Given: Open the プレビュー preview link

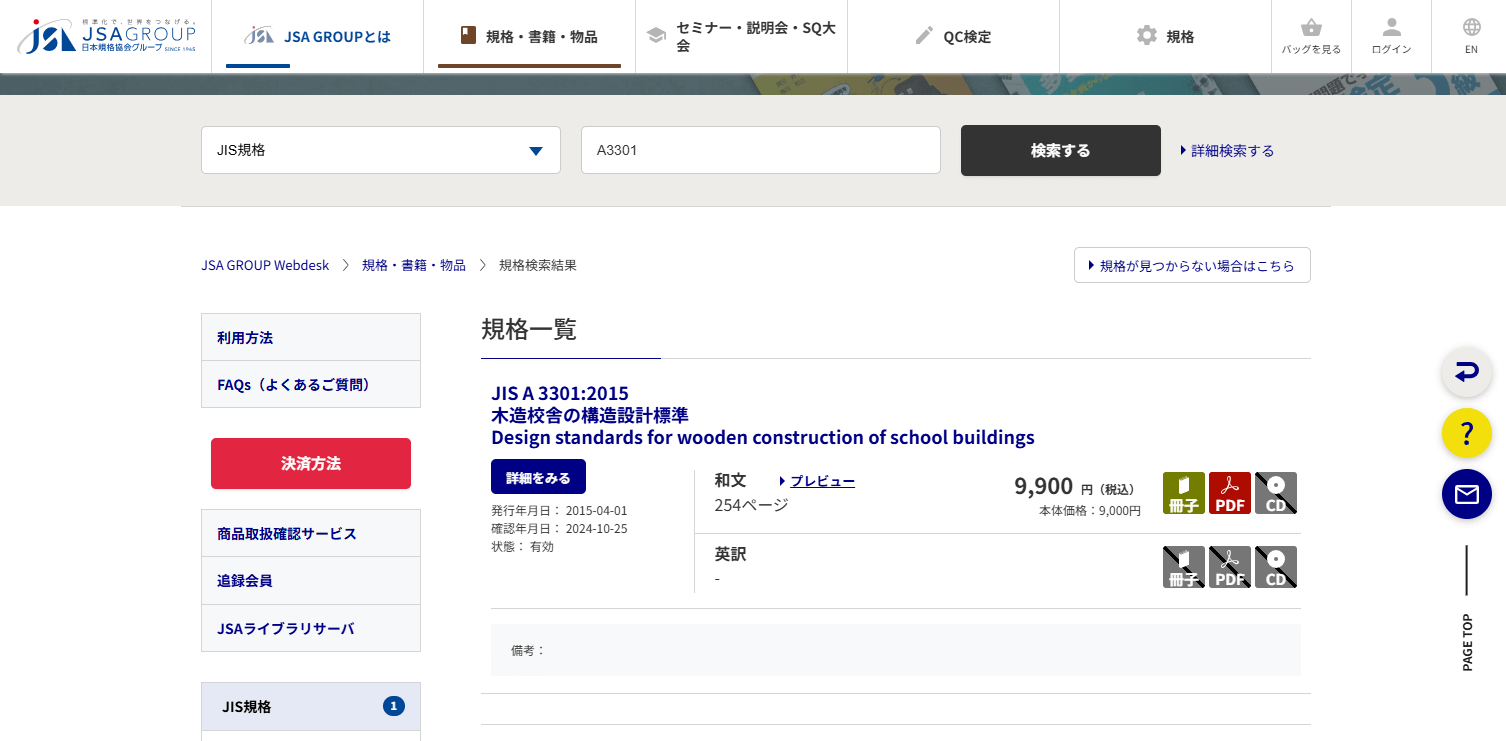Looking at the screenshot, I should [821, 481].
